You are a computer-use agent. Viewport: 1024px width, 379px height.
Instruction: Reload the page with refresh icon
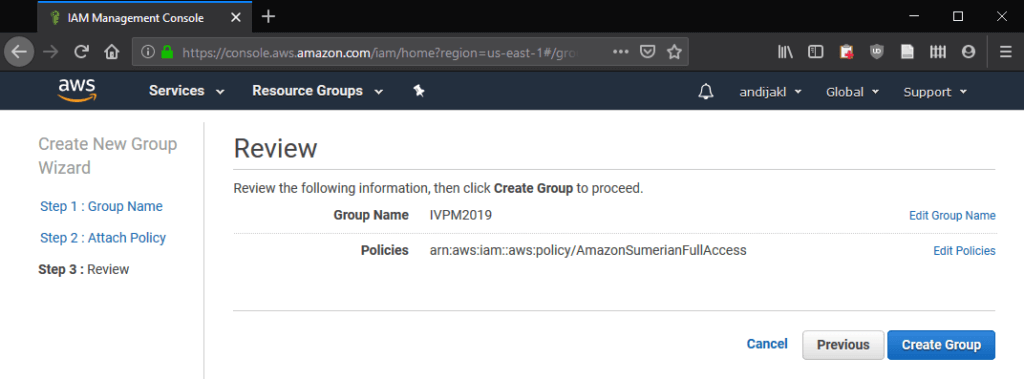pyautogui.click(x=81, y=52)
